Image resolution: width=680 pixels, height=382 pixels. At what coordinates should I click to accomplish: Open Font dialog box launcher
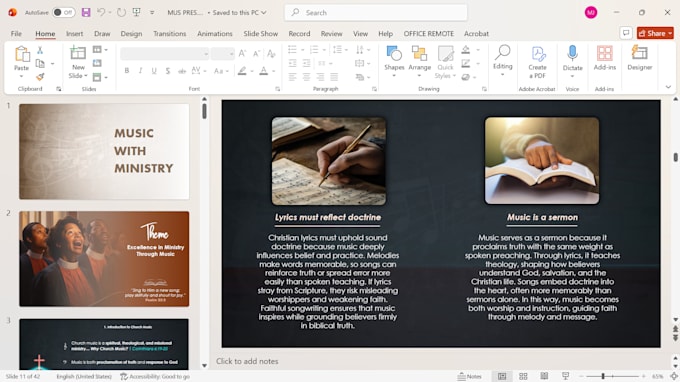coord(278,89)
